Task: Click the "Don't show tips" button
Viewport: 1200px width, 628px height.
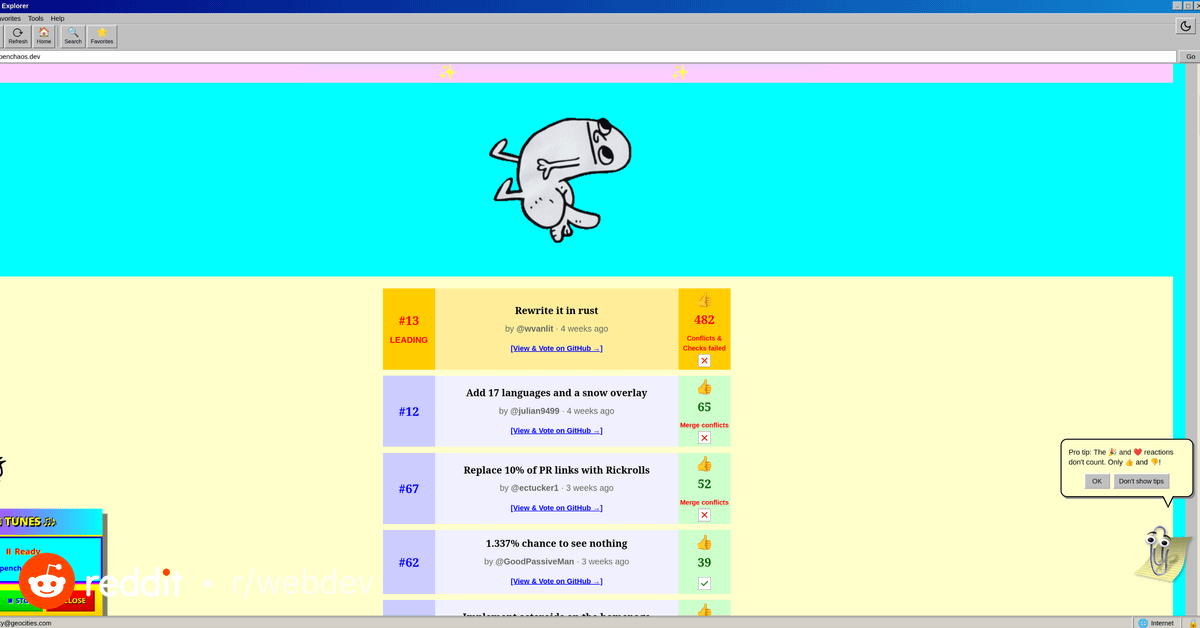Action: tap(1141, 481)
